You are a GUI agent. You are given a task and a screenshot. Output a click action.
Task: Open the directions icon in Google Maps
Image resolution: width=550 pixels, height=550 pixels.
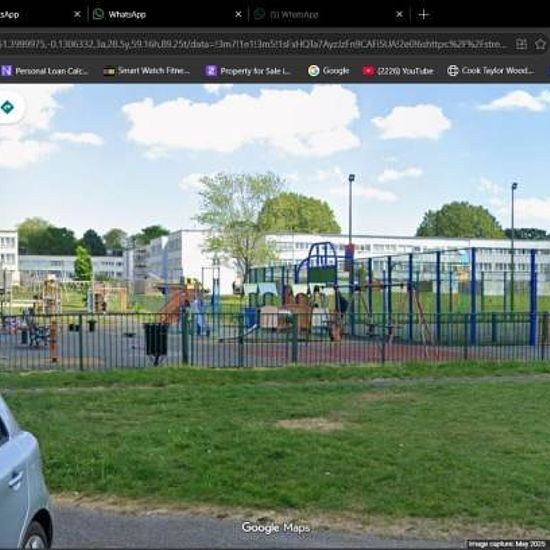click(7, 107)
